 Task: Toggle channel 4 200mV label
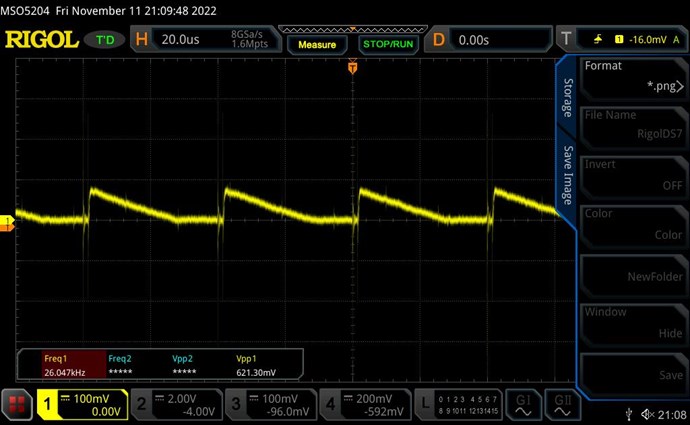(374, 399)
